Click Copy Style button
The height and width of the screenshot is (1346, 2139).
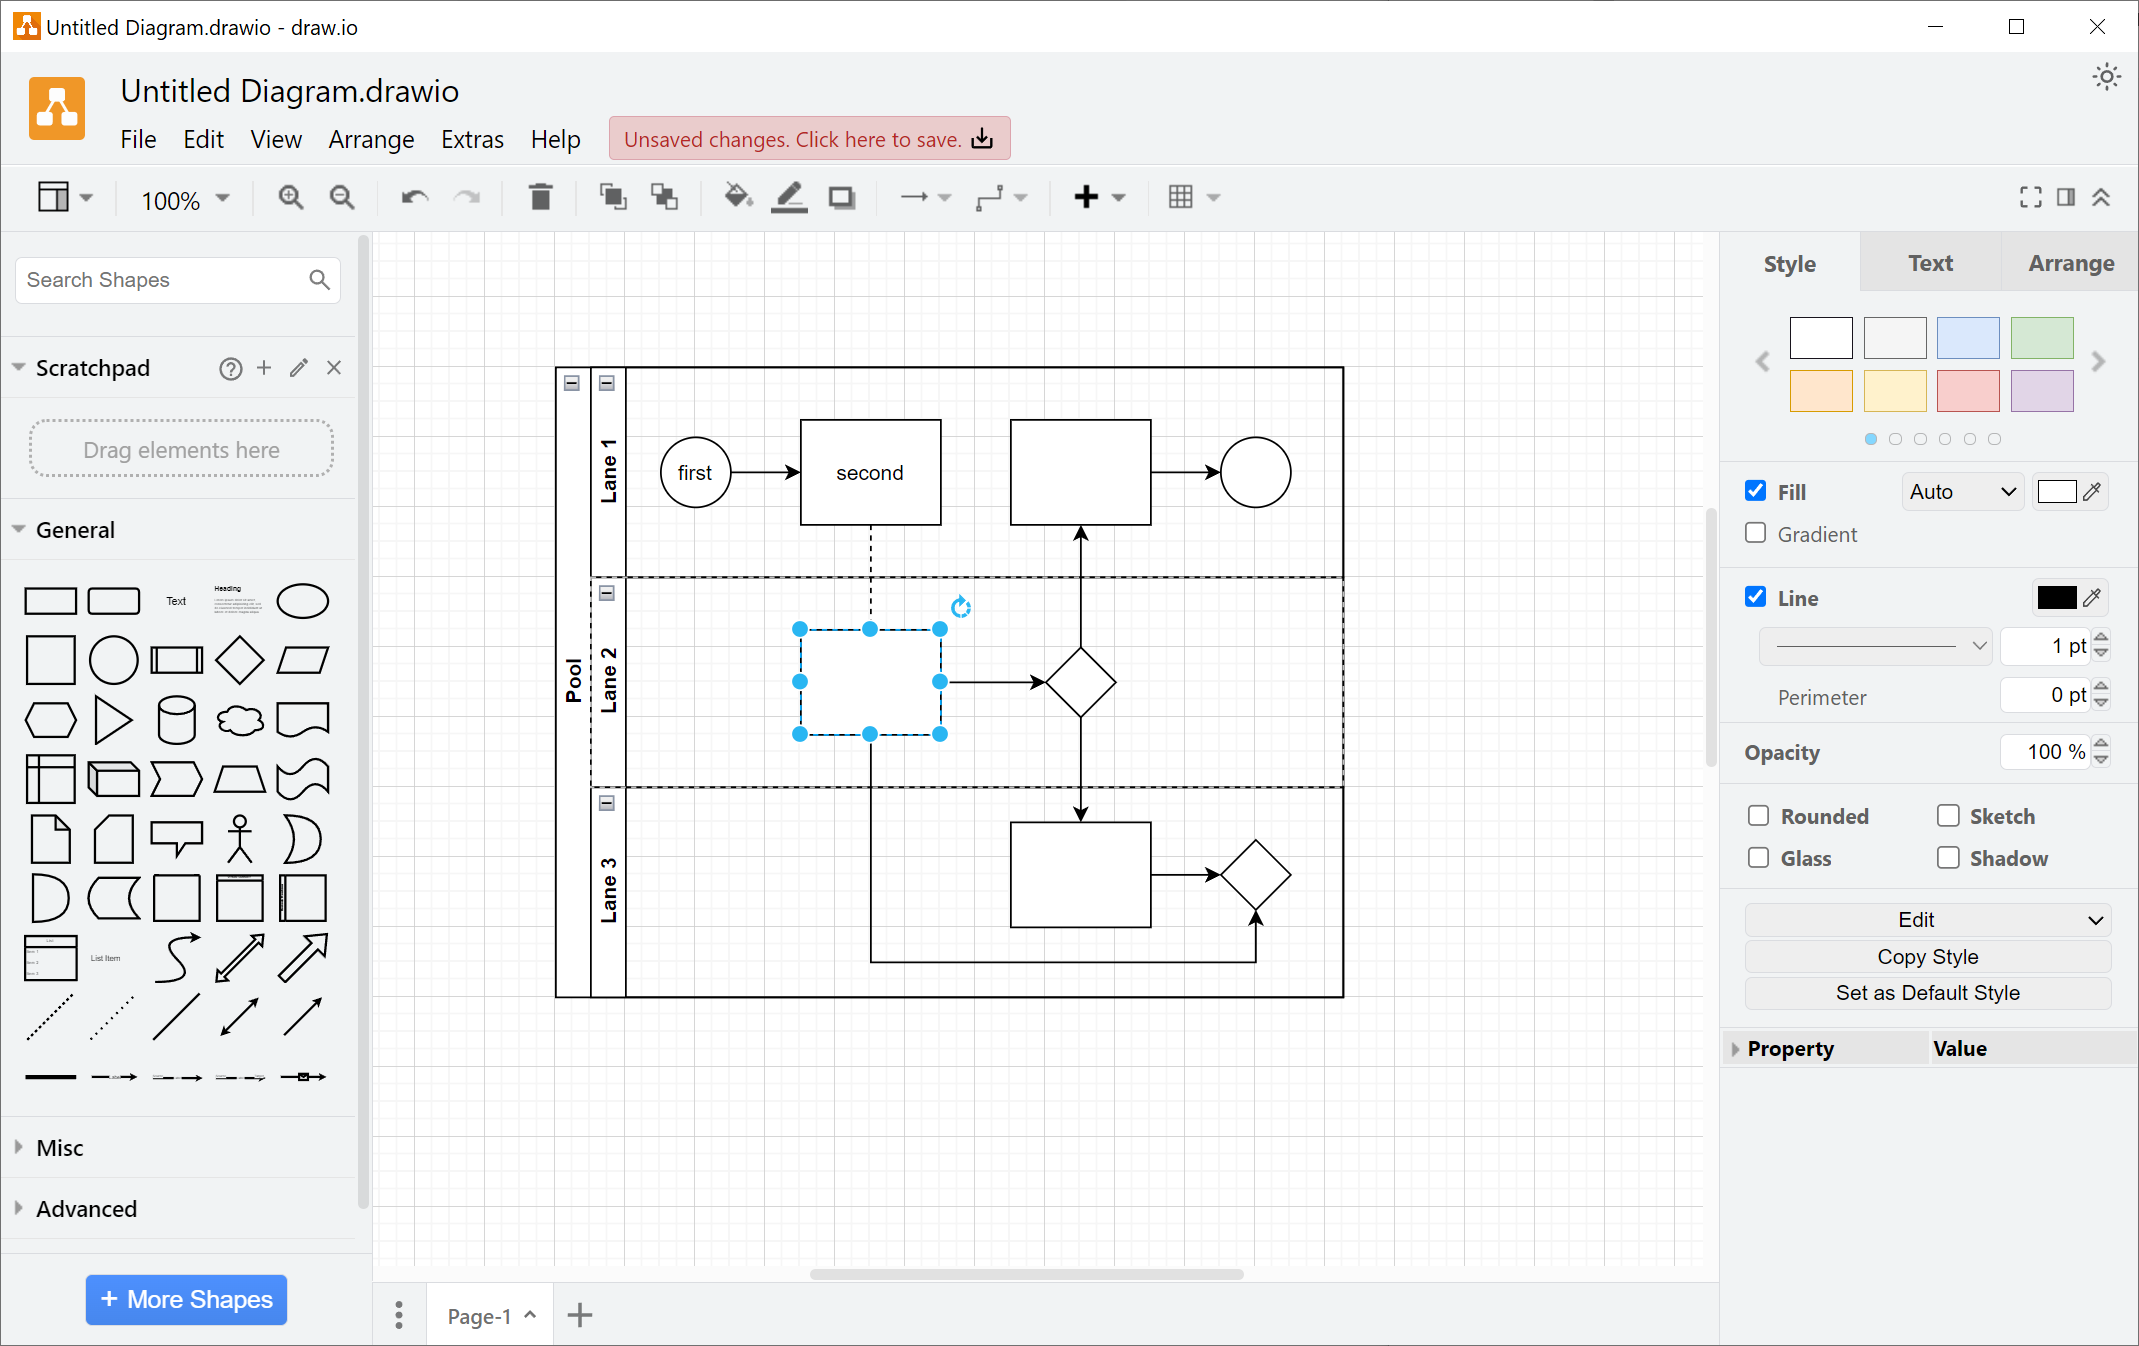[x=1927, y=957]
